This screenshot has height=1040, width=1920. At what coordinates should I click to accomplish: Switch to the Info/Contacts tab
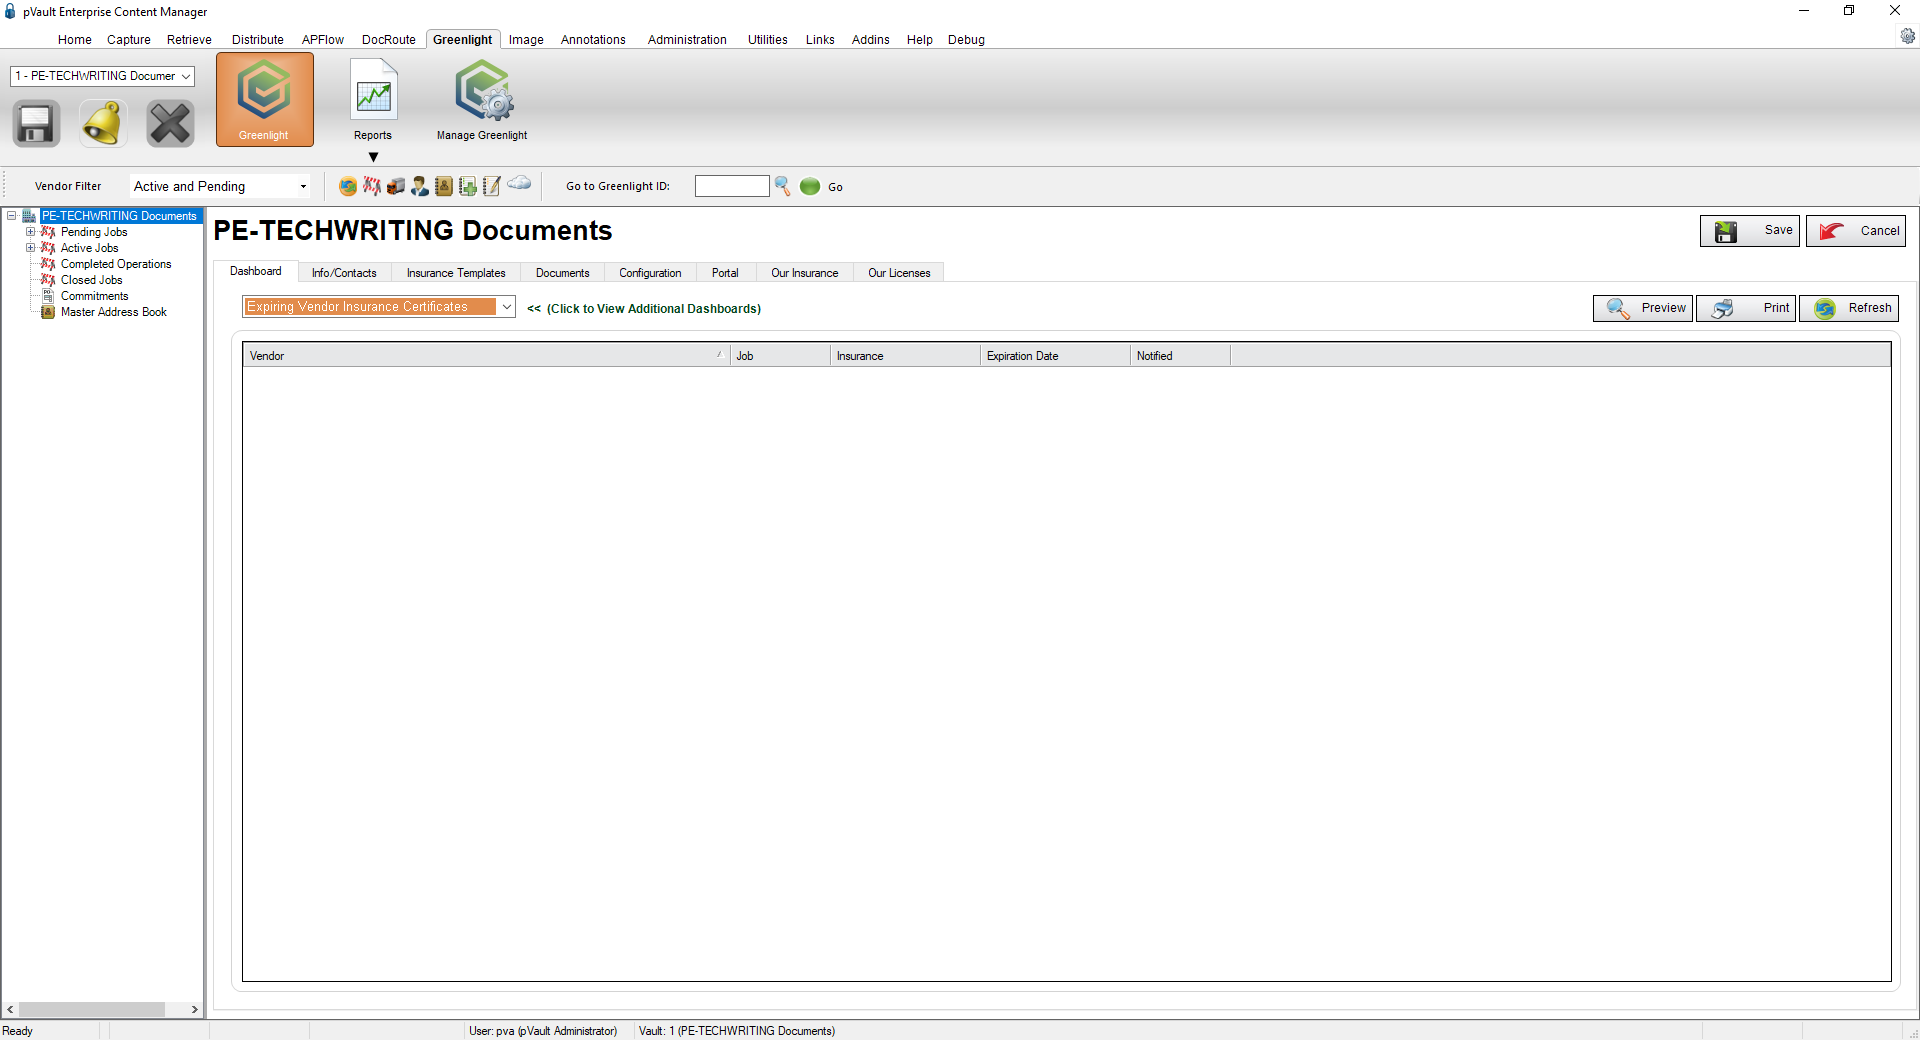click(344, 273)
